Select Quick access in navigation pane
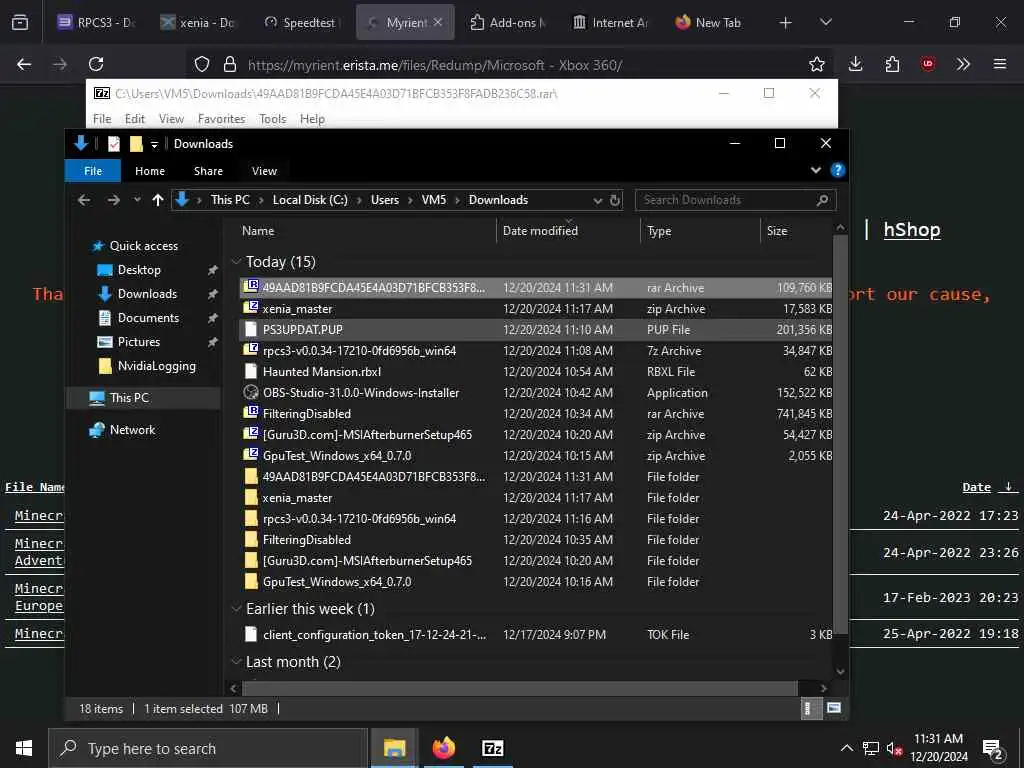 pyautogui.click(x=144, y=246)
